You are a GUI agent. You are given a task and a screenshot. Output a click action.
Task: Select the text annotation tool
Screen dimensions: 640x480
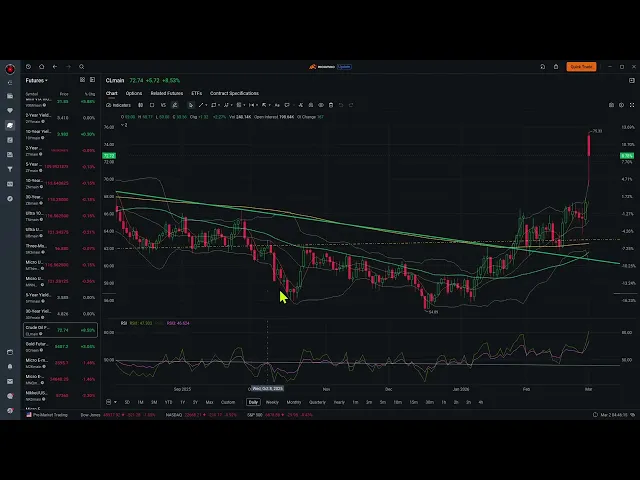277,105
